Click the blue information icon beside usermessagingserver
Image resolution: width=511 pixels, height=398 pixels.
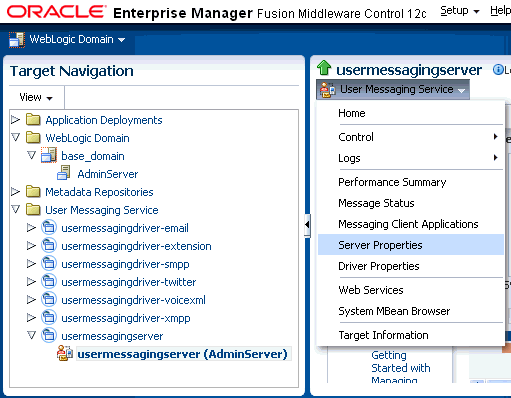pyautogui.click(x=498, y=70)
